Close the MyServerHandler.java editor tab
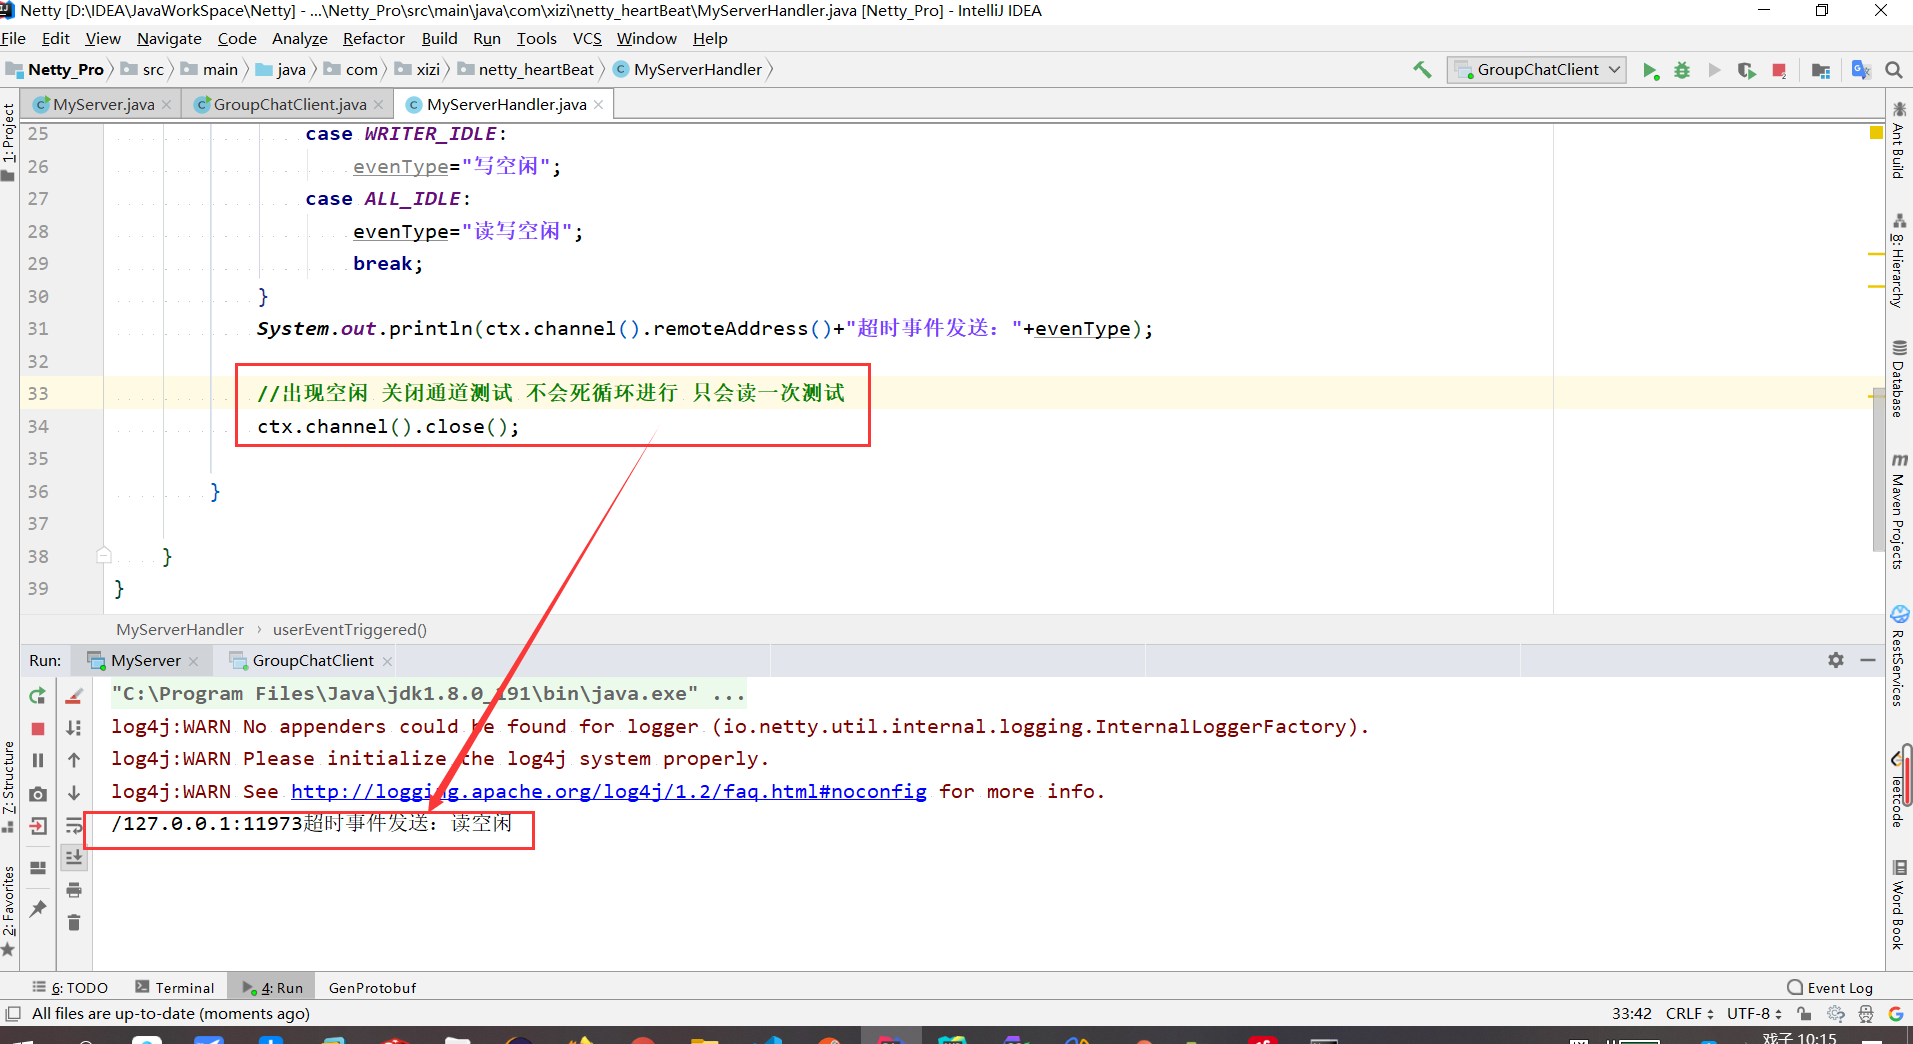This screenshot has width=1913, height=1044. point(598,104)
